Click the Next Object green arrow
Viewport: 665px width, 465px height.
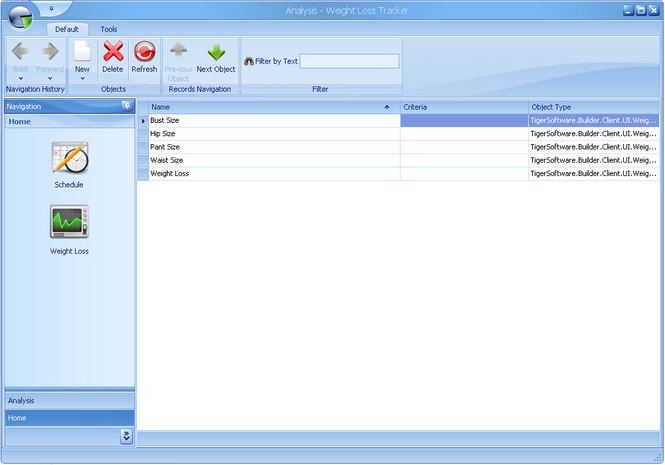(x=216, y=52)
